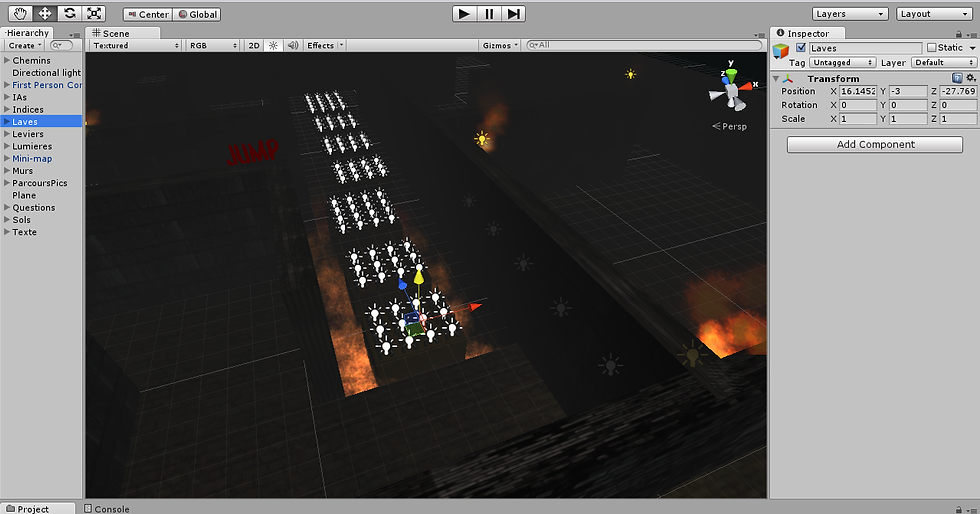This screenshot has width=980, height=514.
Task: Expand the Lumieres object
Action: (x=7, y=146)
